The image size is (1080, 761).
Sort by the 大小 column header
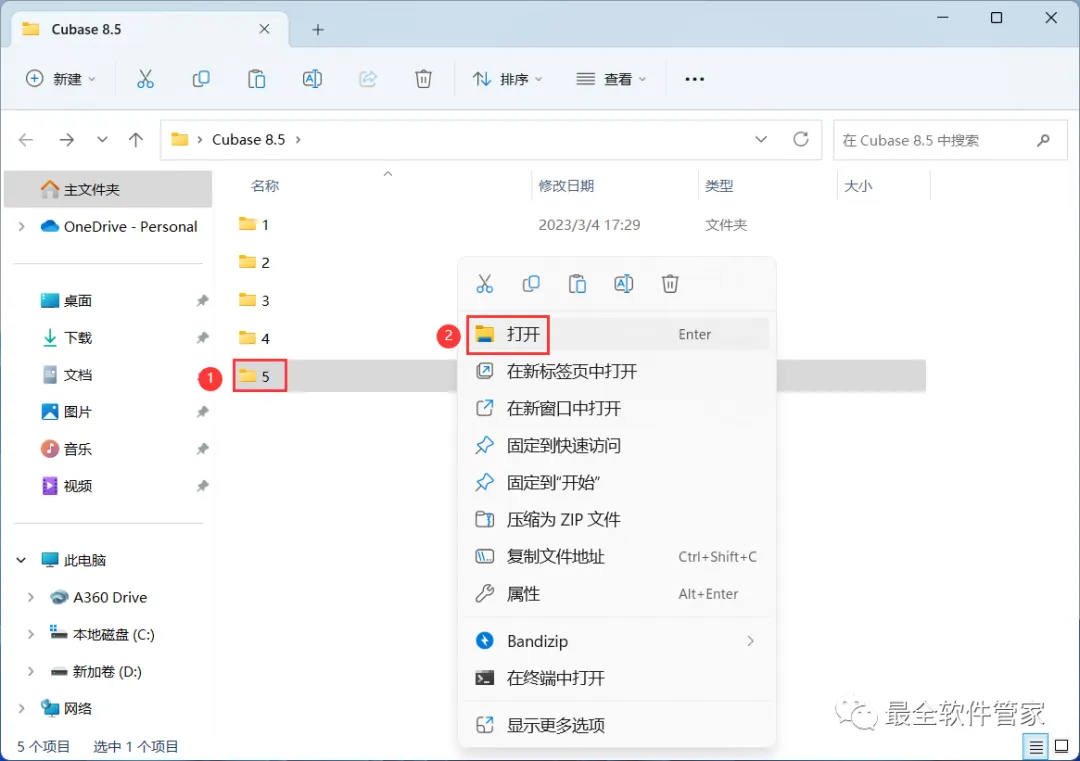858,186
